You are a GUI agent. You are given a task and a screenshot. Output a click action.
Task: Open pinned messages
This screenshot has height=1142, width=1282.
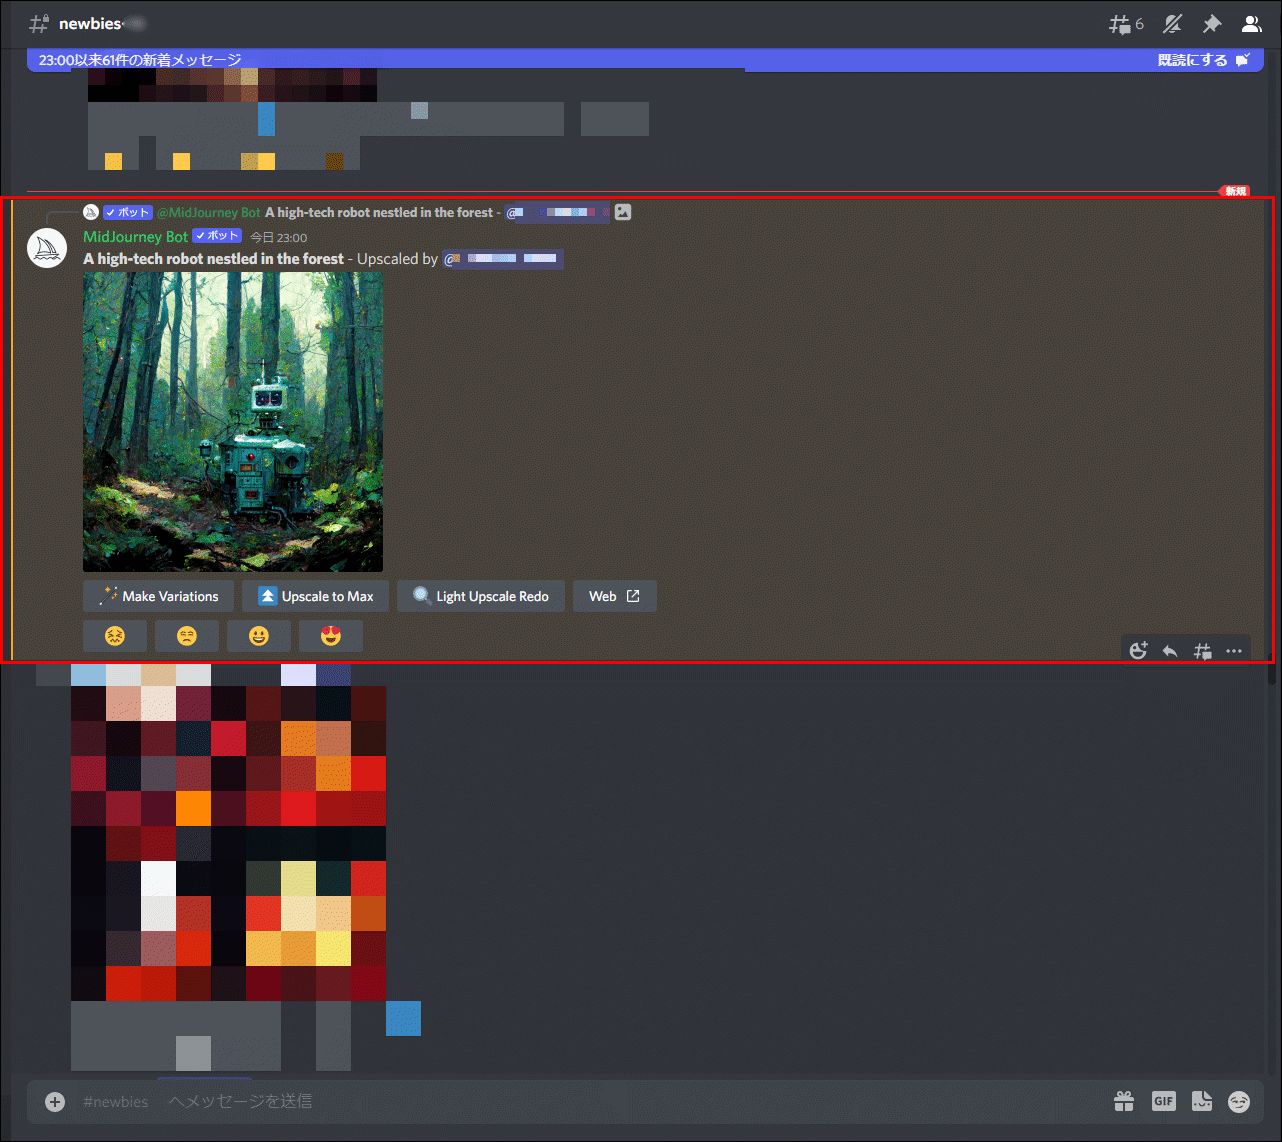1212,24
